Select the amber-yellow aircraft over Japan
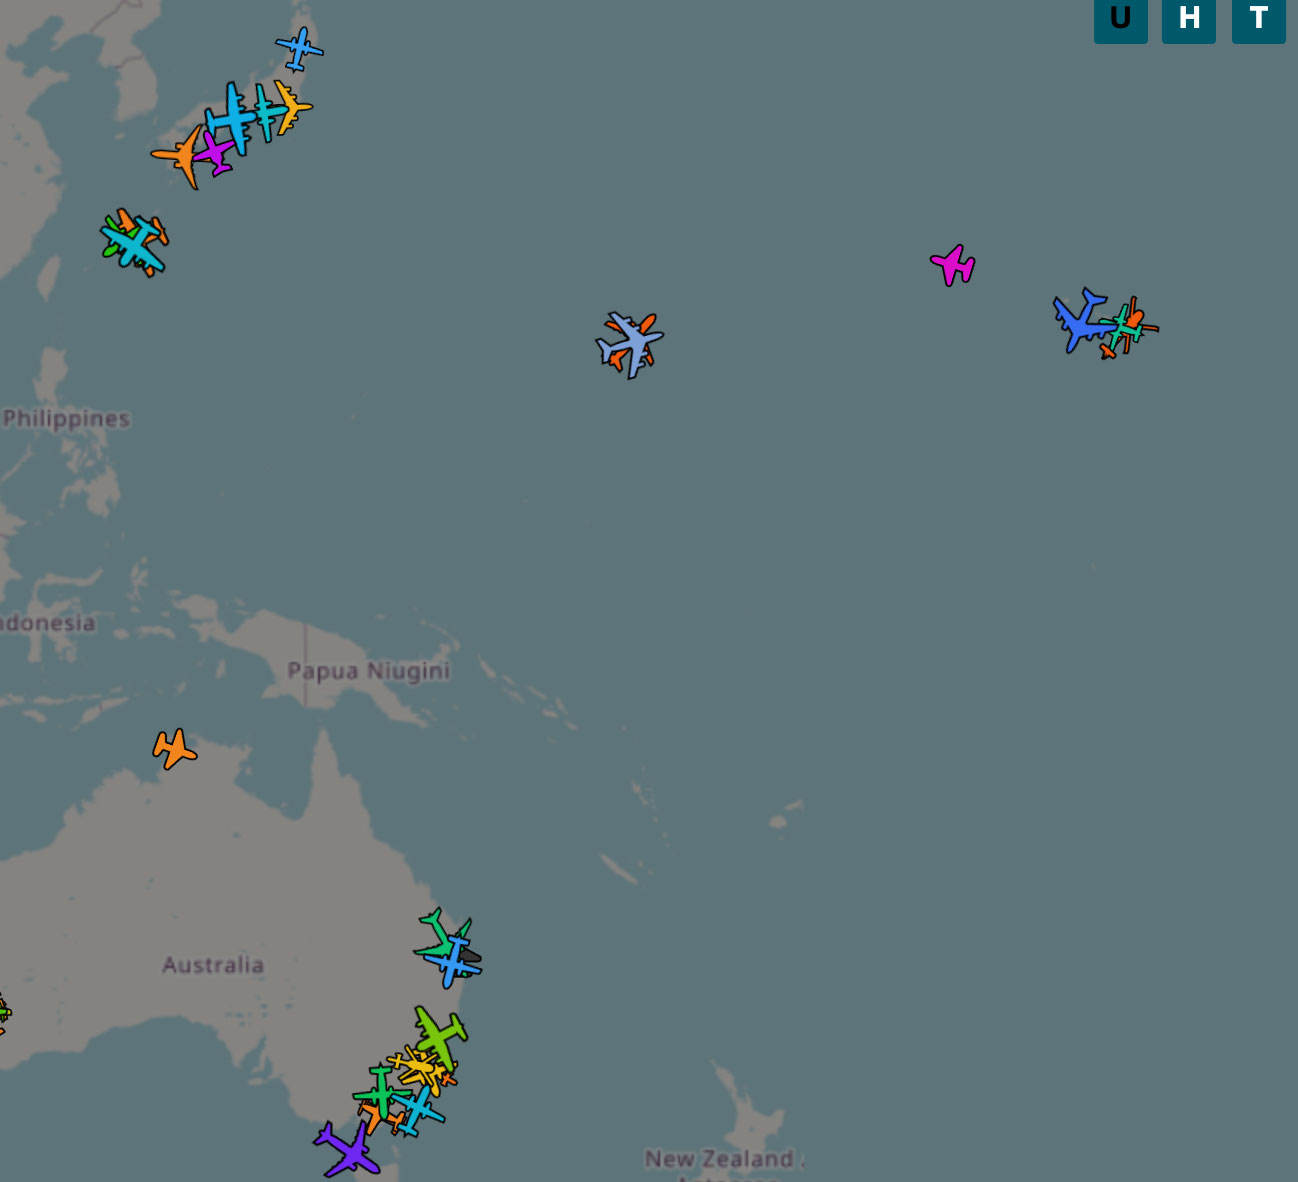 (x=291, y=107)
